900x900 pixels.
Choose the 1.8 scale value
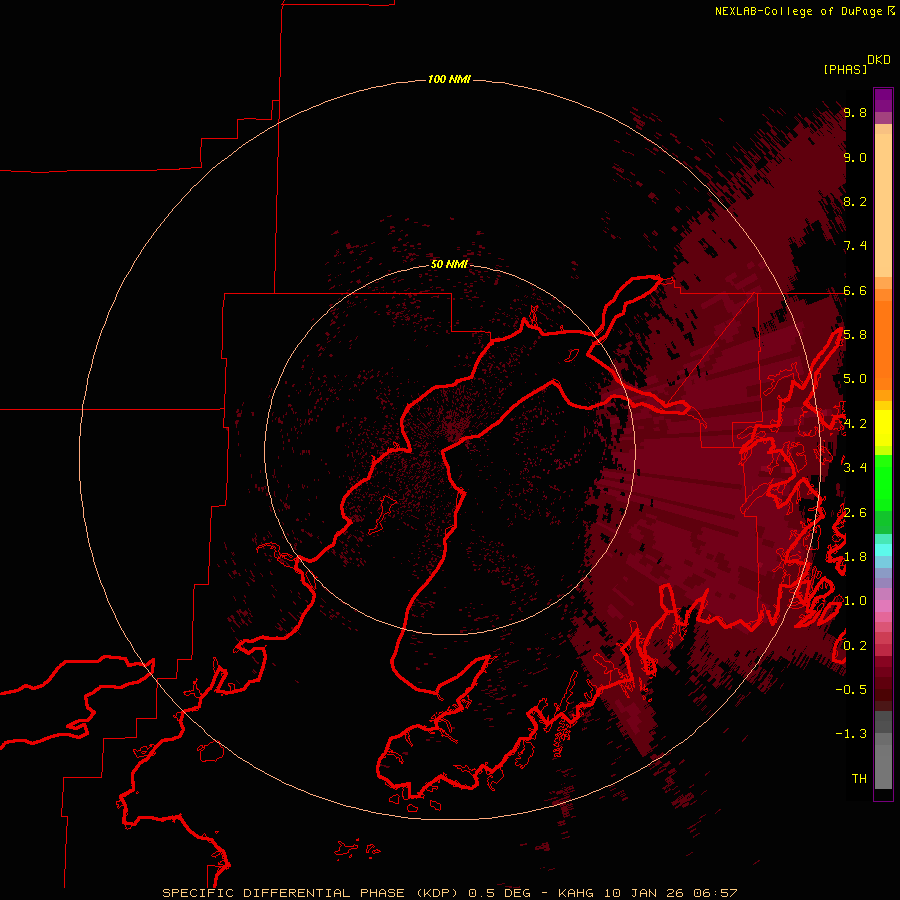[855, 557]
